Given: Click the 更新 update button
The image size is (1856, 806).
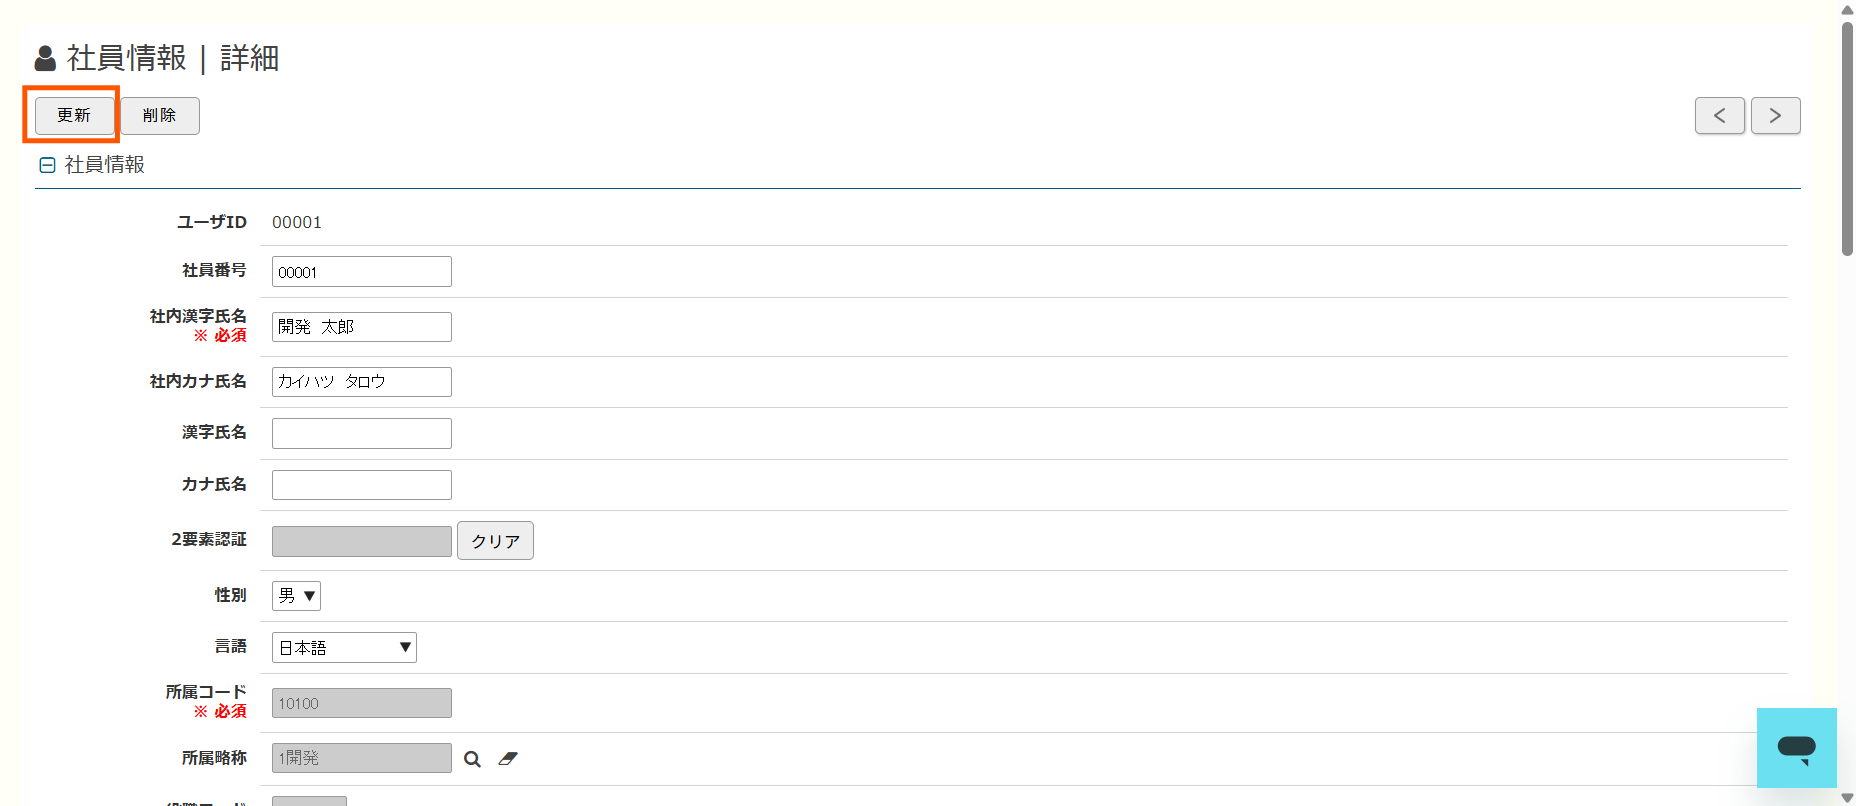Looking at the screenshot, I should [75, 116].
